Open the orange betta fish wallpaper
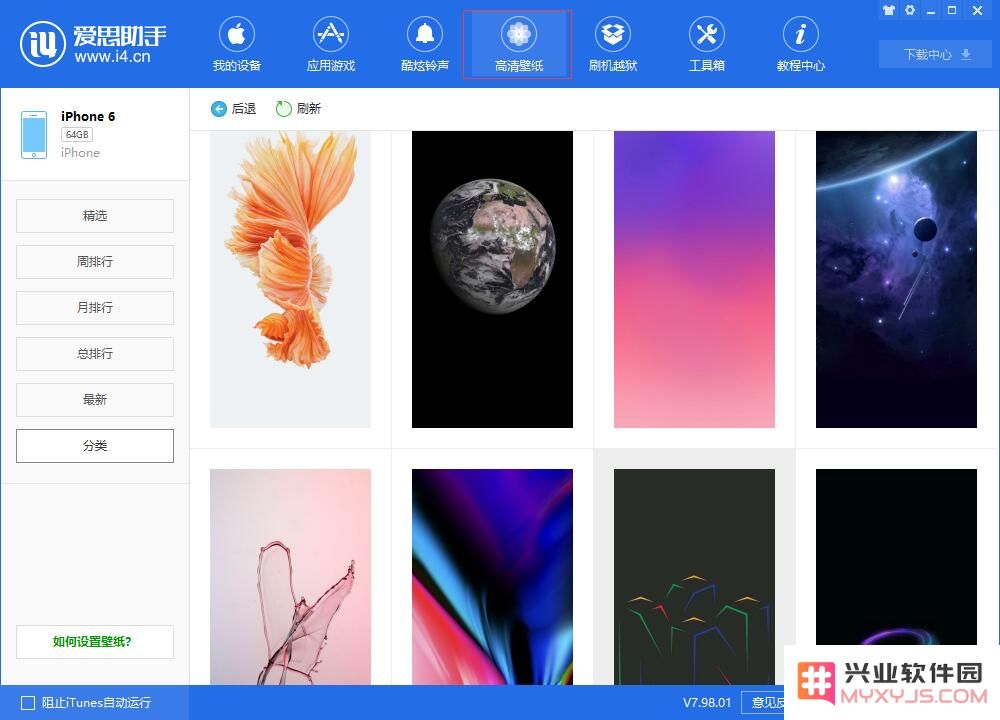1000x720 pixels. click(x=290, y=279)
